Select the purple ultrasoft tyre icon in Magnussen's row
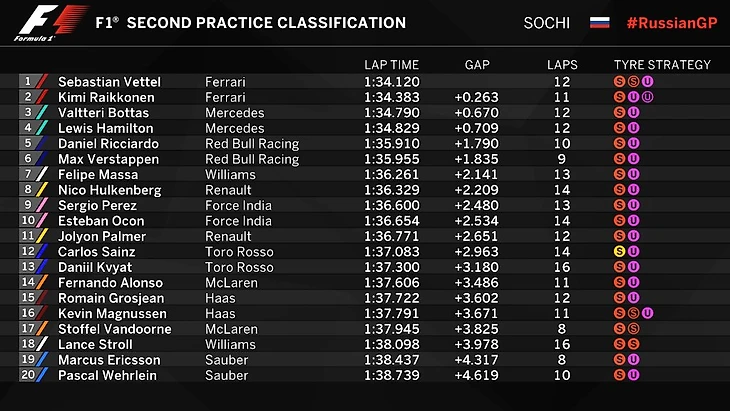The width and height of the screenshot is (730, 411). pyautogui.click(x=647, y=313)
